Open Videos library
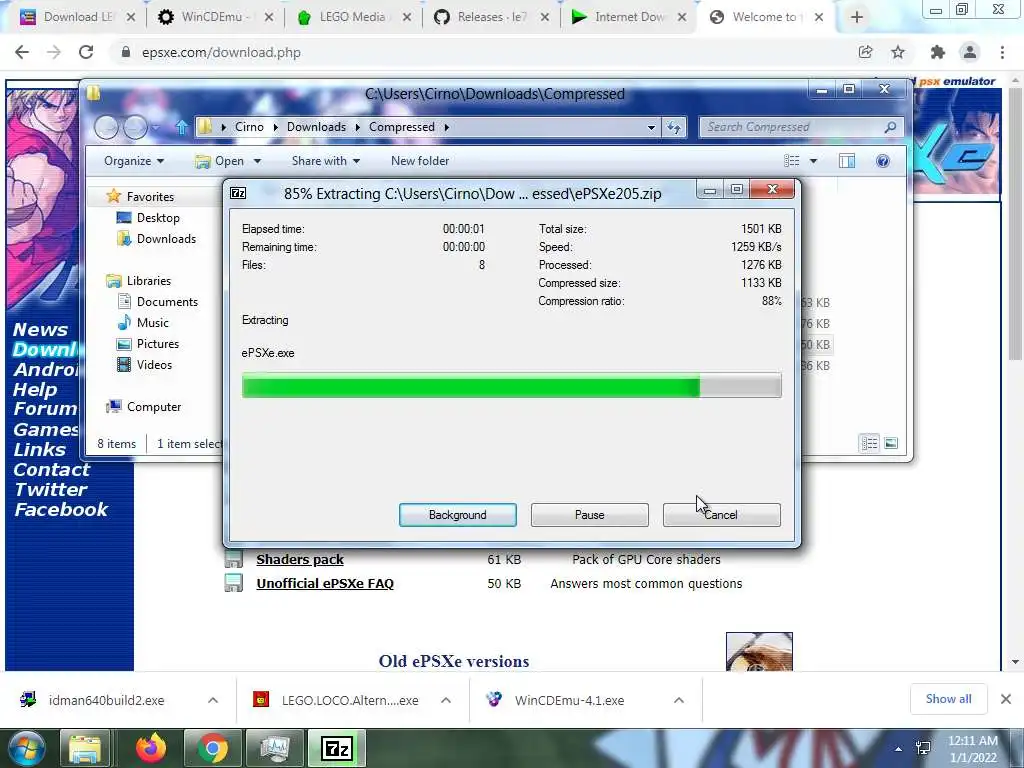1024x768 pixels. tap(154, 364)
